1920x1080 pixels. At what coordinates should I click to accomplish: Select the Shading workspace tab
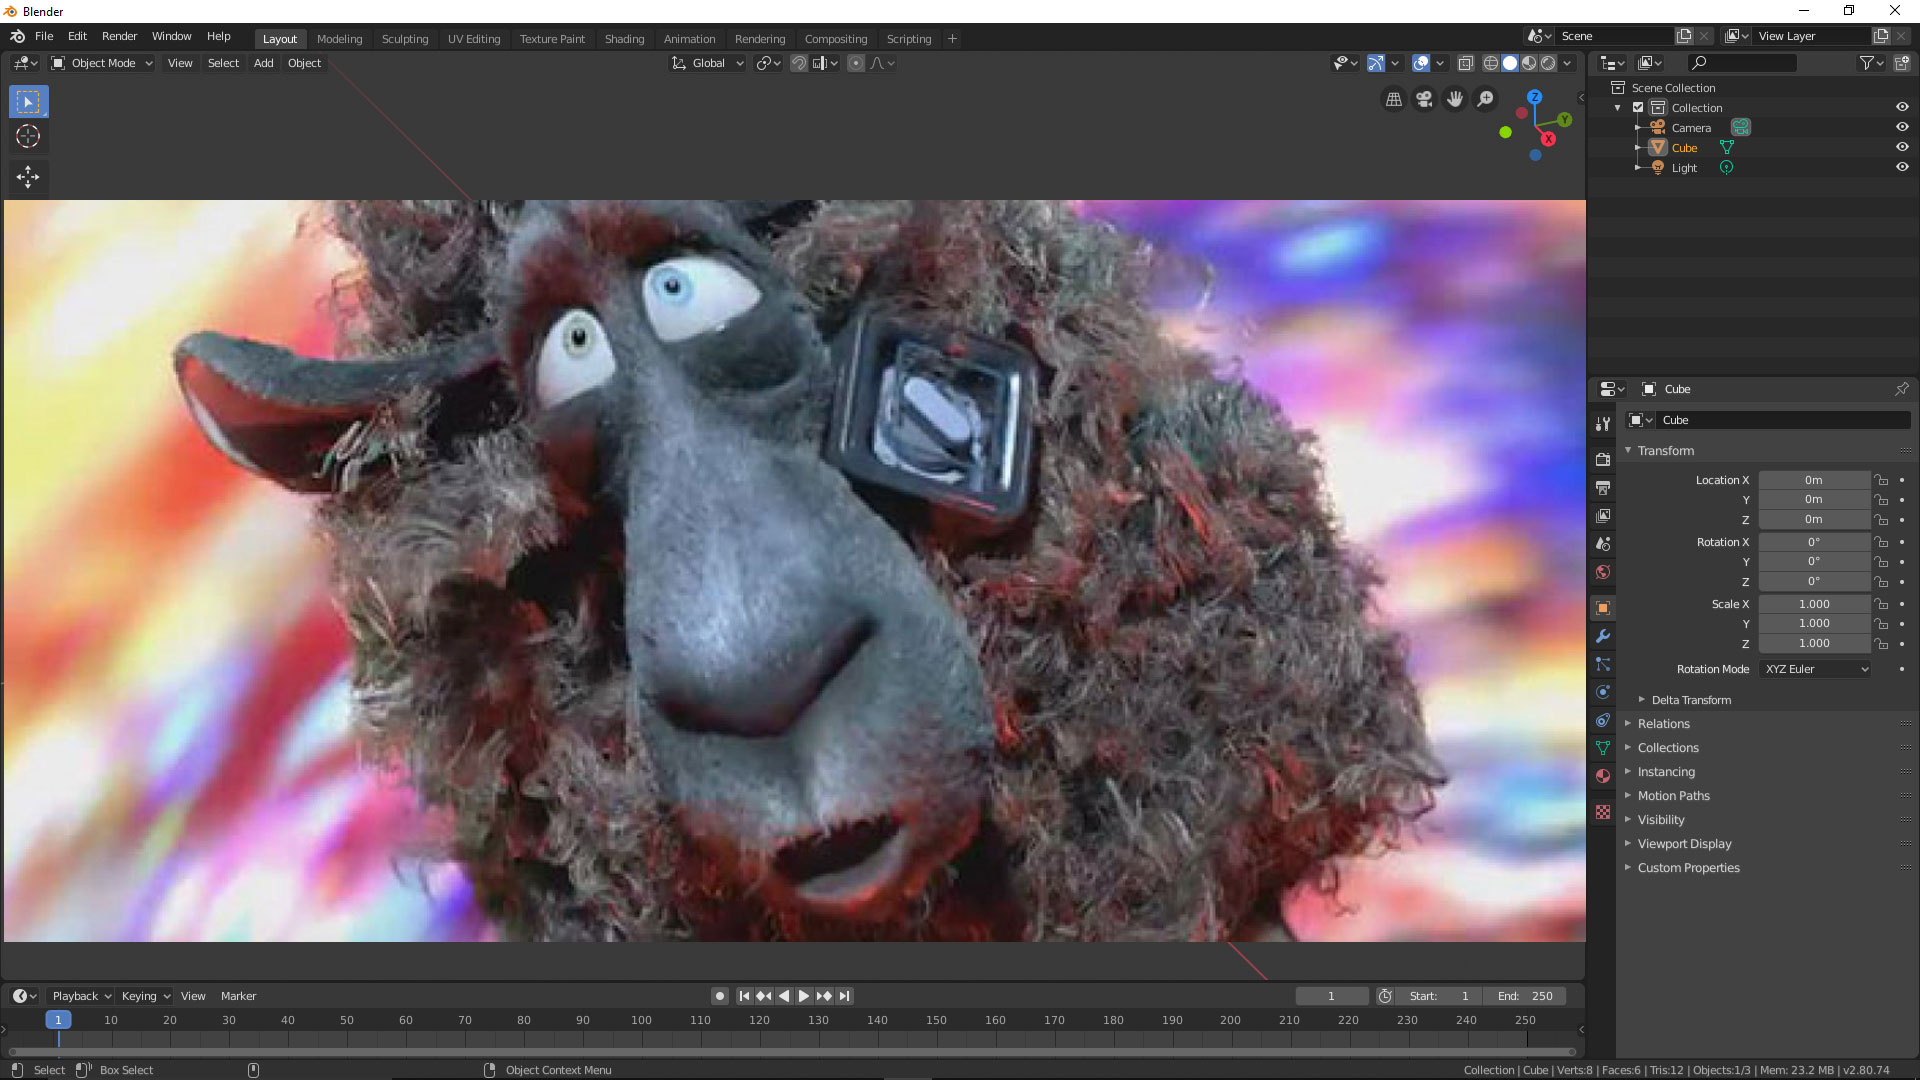click(x=624, y=38)
